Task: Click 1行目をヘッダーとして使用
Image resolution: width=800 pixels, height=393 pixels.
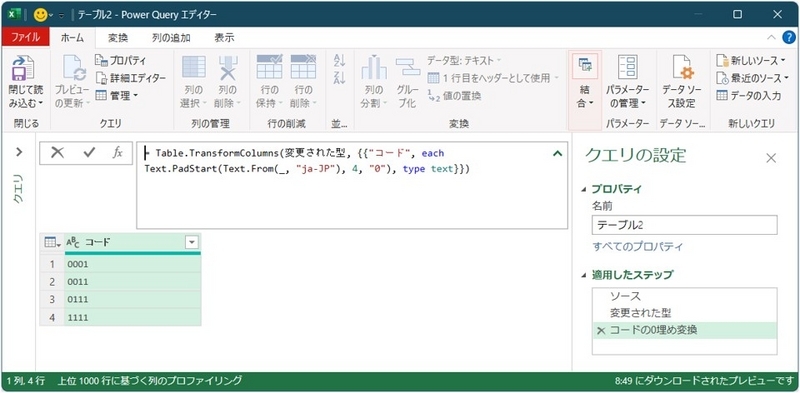Action: click(x=493, y=78)
